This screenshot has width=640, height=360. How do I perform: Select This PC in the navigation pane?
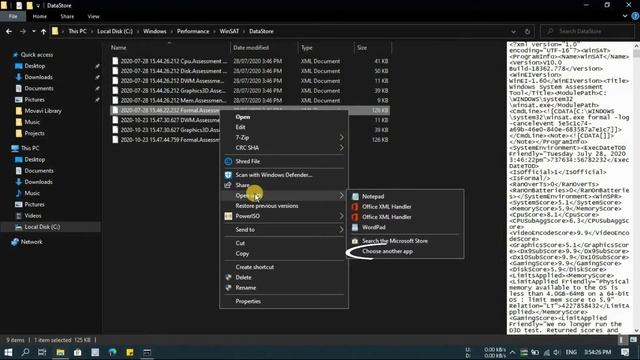tap(30, 148)
